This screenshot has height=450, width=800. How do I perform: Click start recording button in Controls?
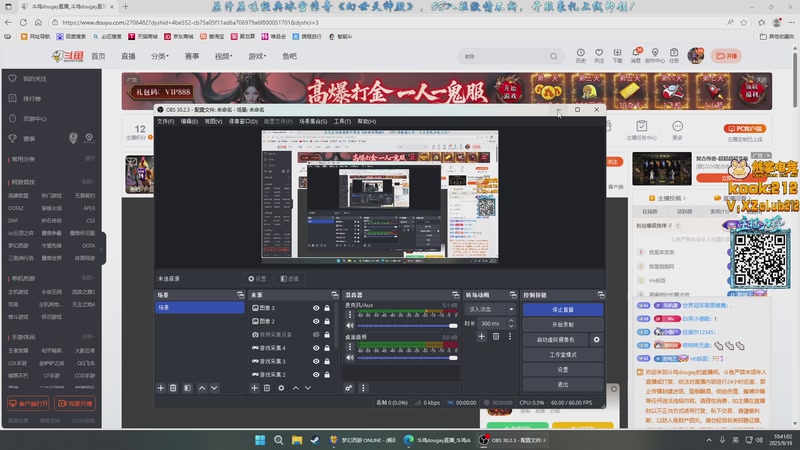point(563,324)
